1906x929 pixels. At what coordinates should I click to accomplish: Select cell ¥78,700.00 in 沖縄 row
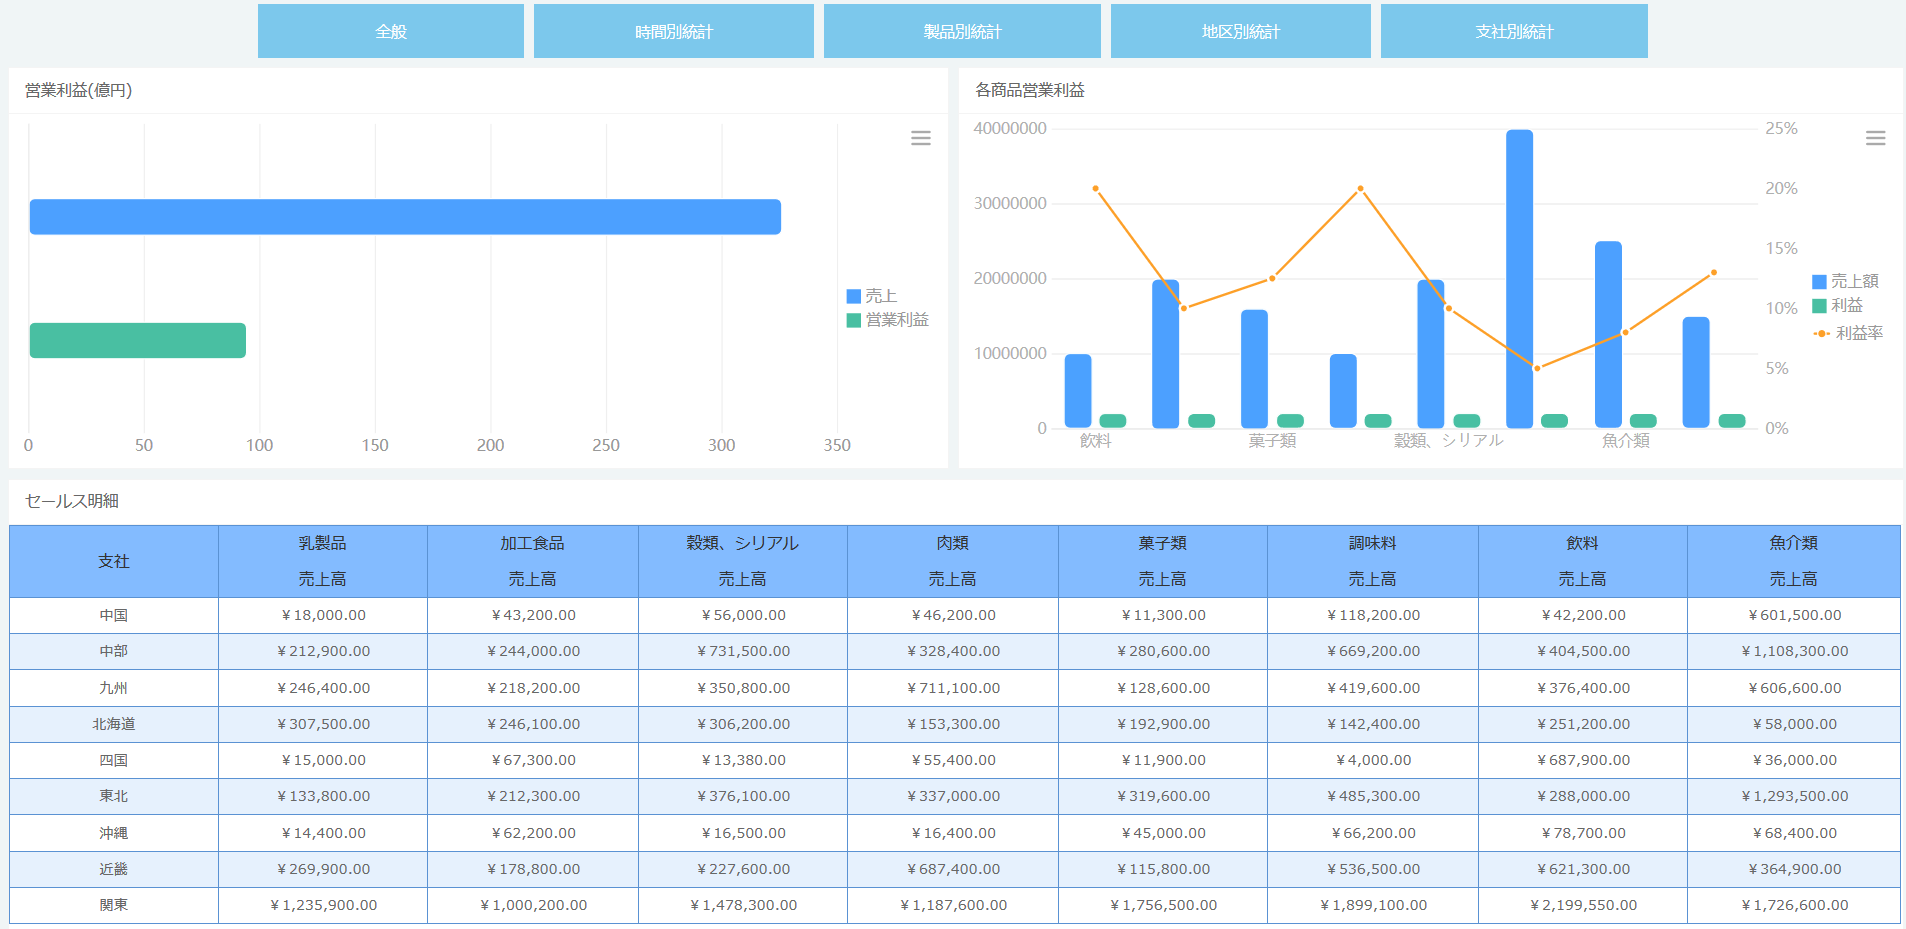coord(1582,833)
